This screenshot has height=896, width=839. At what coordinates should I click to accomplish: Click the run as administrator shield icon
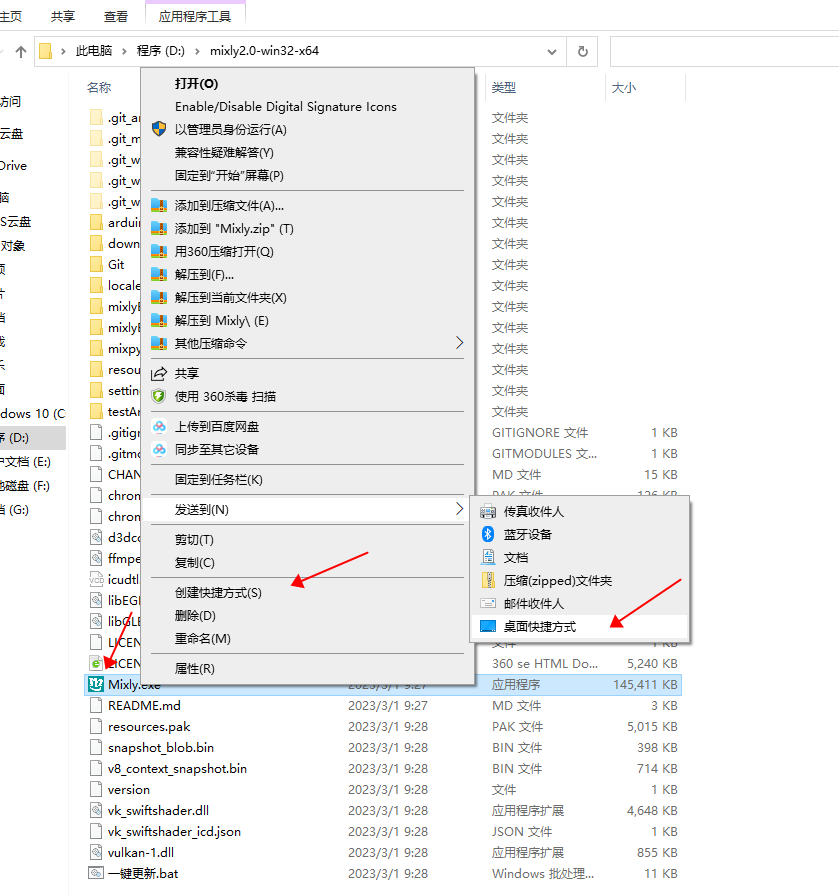pos(158,129)
